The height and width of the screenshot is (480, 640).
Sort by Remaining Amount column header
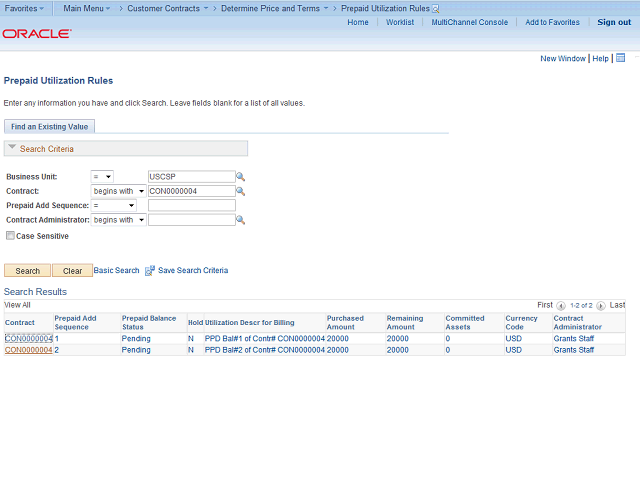(x=405, y=322)
